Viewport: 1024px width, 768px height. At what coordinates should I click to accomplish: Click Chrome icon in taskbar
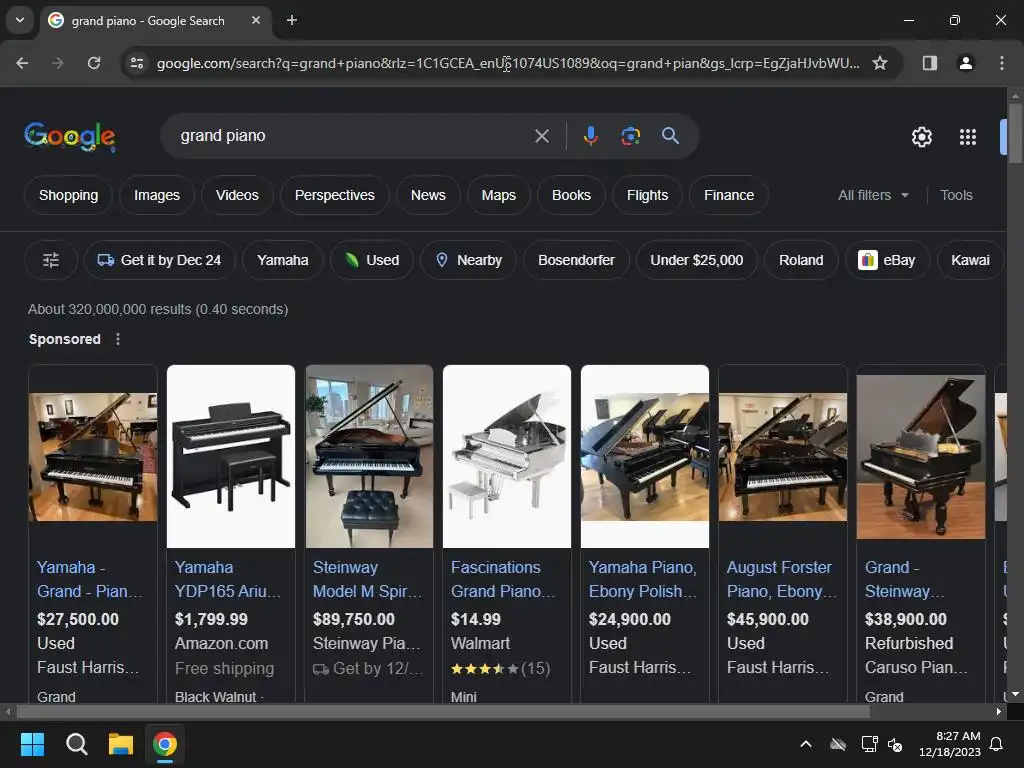[x=165, y=744]
